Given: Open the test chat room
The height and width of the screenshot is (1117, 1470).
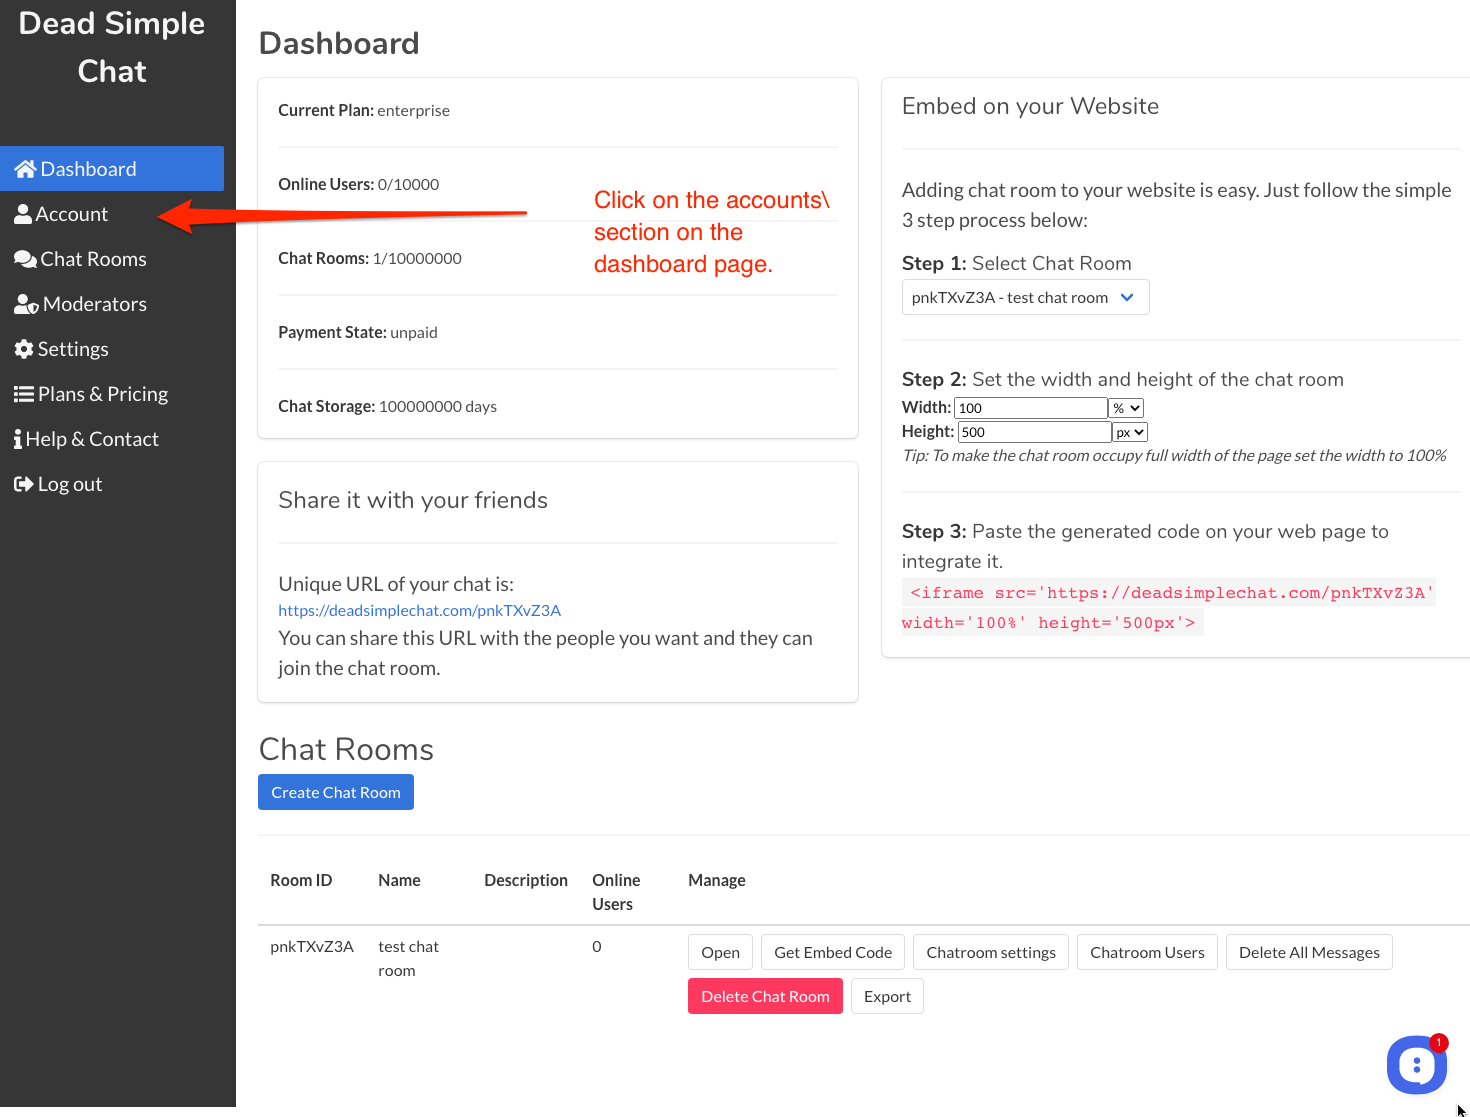Looking at the screenshot, I should (x=720, y=952).
